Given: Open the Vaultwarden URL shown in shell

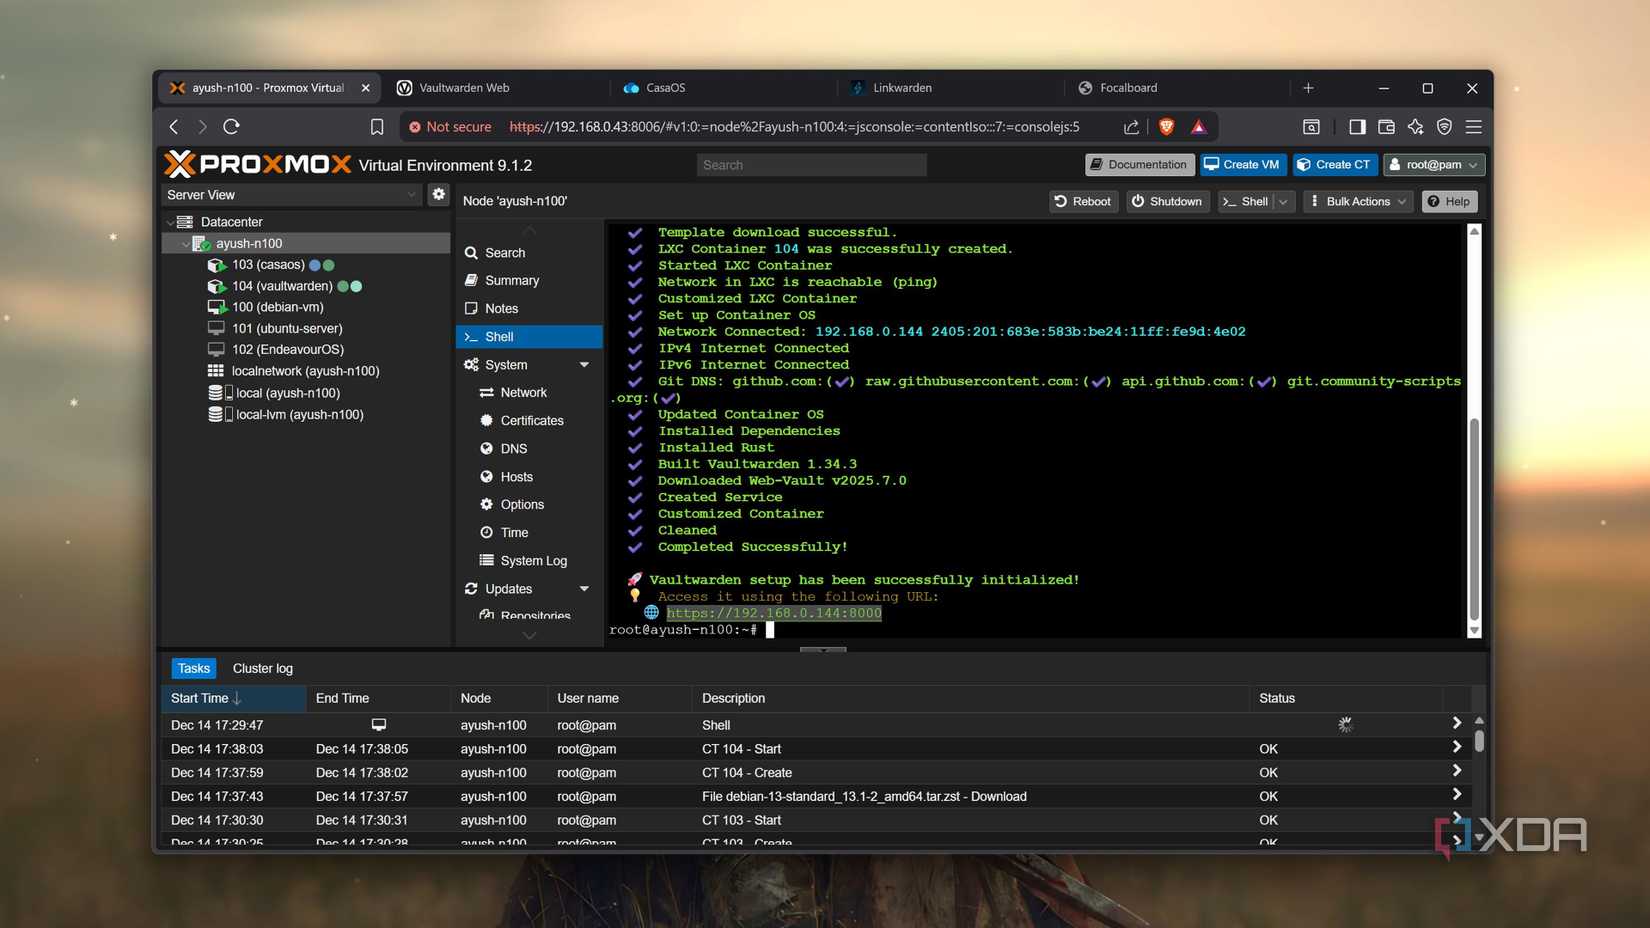Looking at the screenshot, I should coord(775,613).
